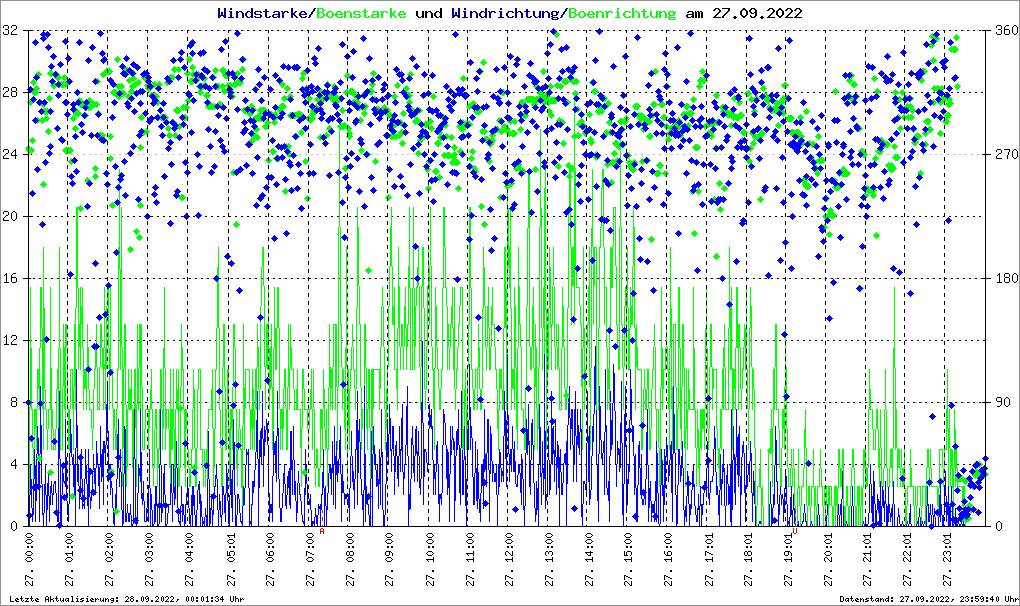Select the '27. 21:01' time axis label
1020x606 pixels.
(869, 560)
